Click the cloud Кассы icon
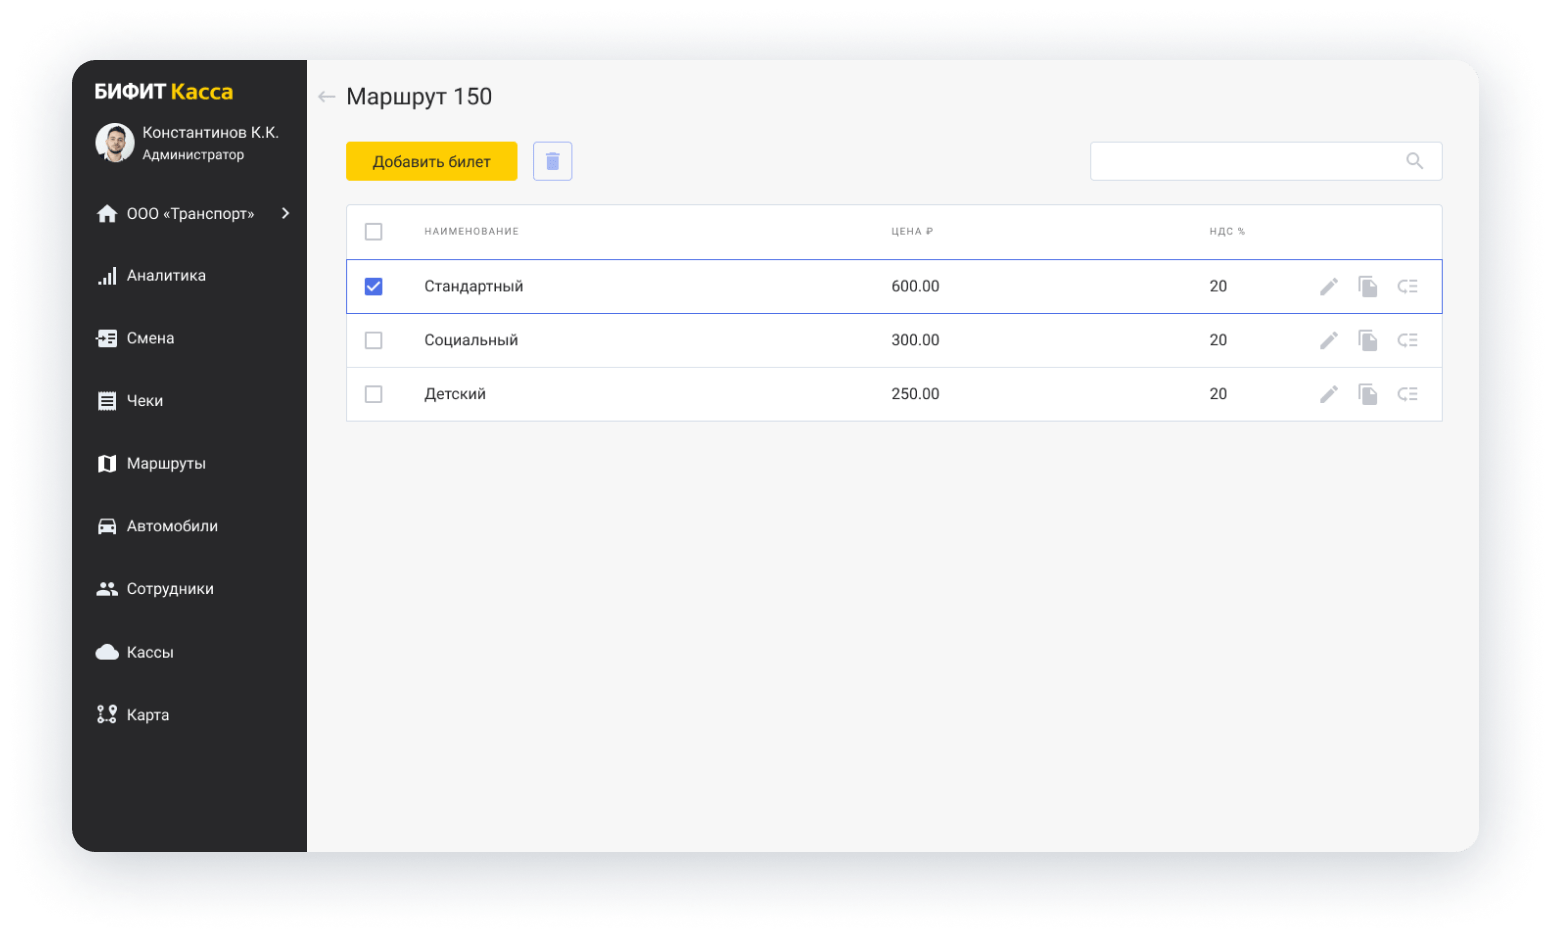Screen dimensions: 1551x936 pyautogui.click(x=107, y=652)
